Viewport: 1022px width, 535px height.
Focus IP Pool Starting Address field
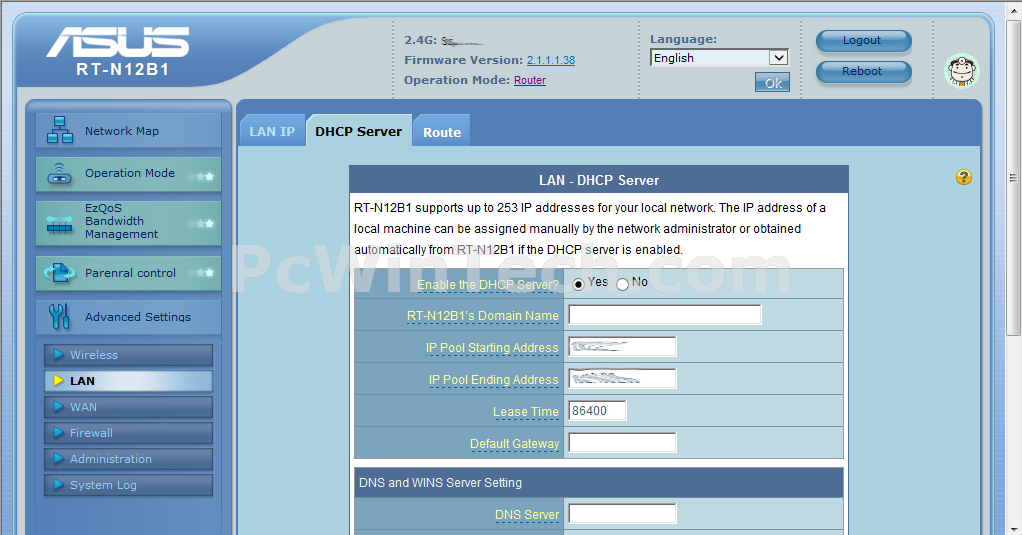pos(622,347)
